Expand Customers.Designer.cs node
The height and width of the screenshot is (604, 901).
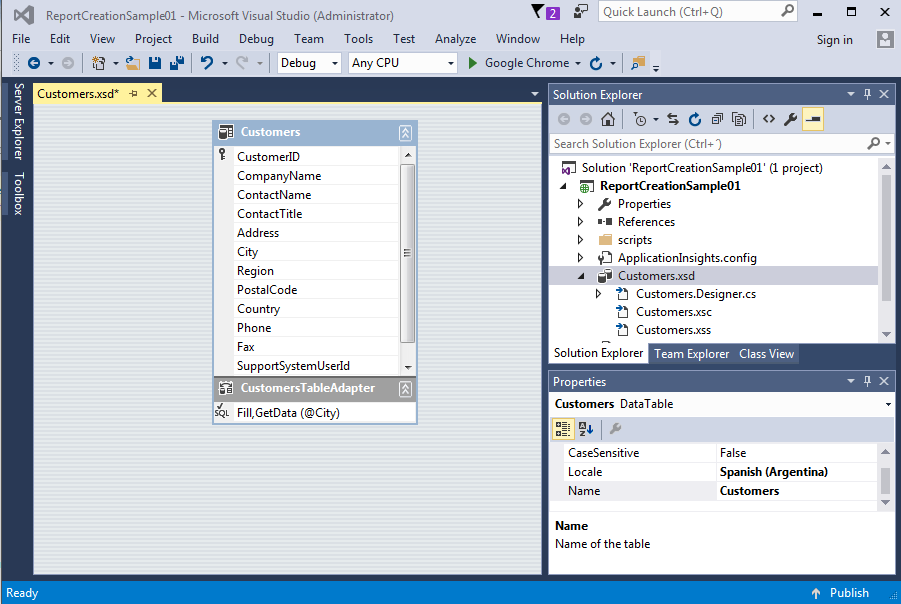[x=598, y=294]
